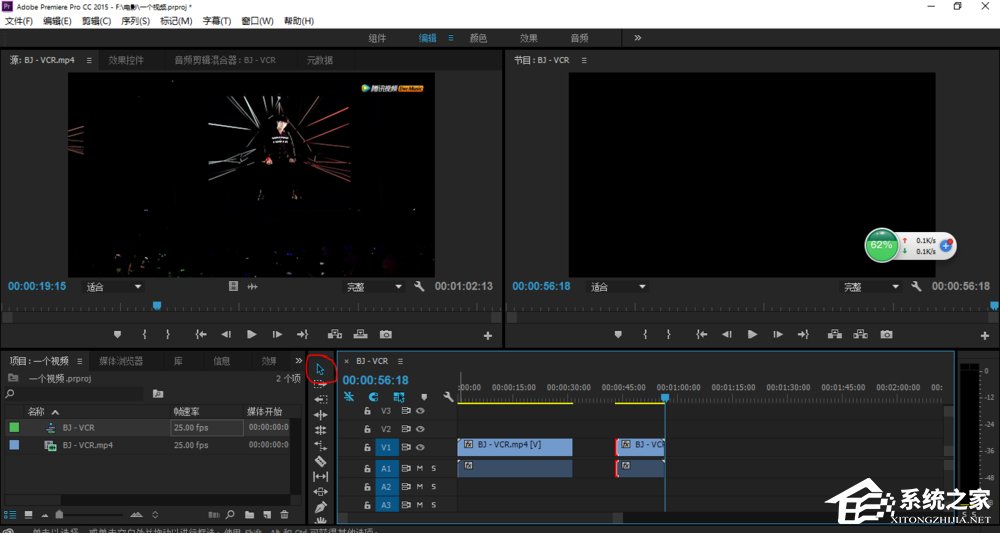Click Drag Video Only icon in source monitor
Viewport: 1000px width, 533px height.
[233, 286]
